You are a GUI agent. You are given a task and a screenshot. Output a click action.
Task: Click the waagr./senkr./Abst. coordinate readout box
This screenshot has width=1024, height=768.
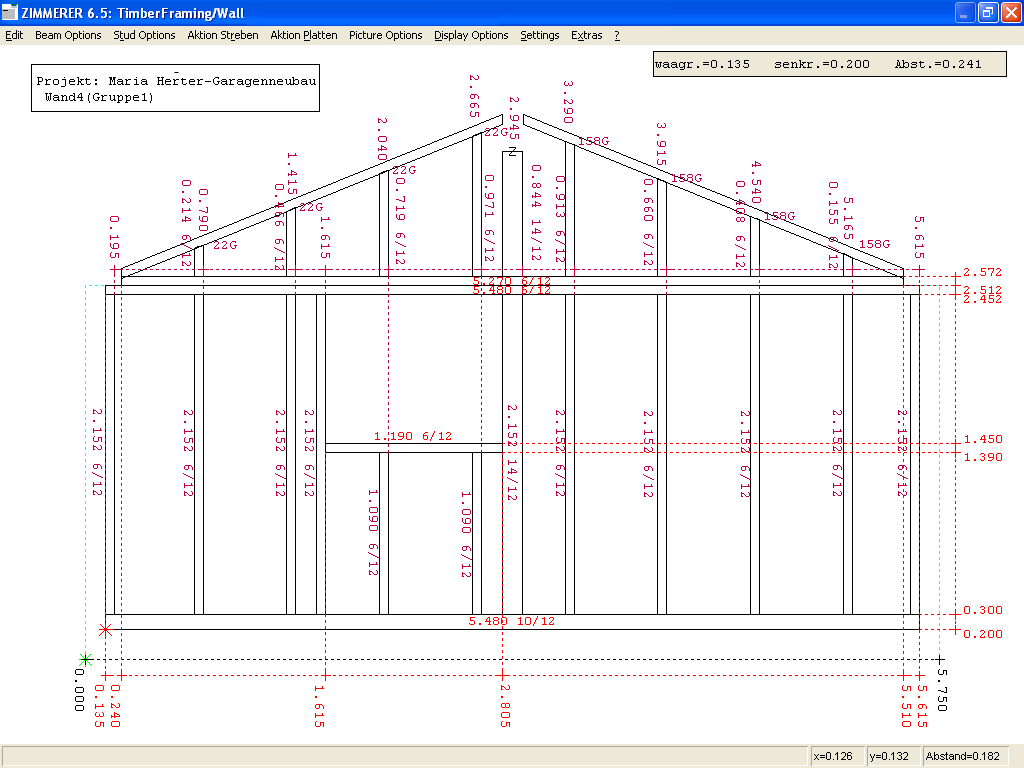point(815,64)
